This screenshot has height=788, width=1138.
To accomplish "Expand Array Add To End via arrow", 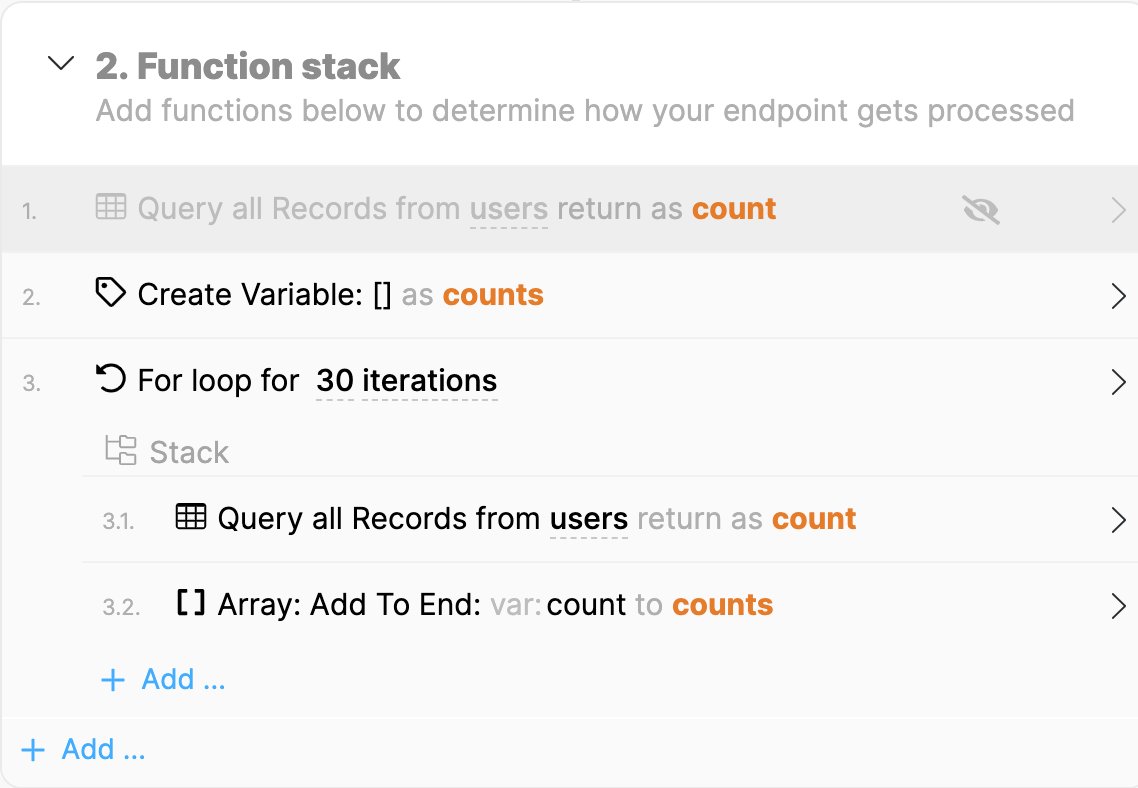I will 1118,605.
